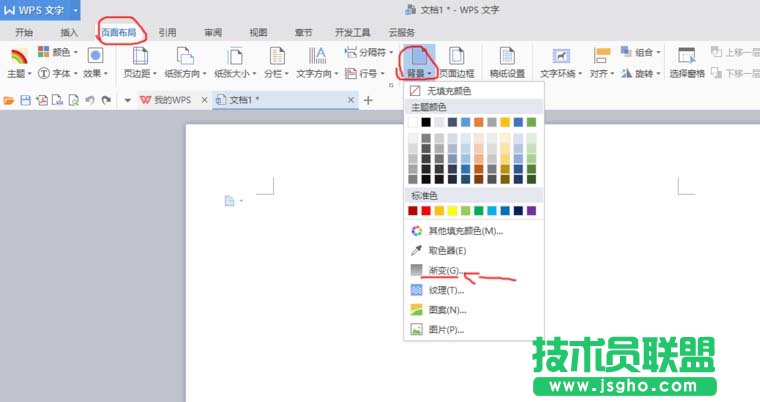Switch to the 审阅 ribbon tab
This screenshot has height=402, width=760.
click(213, 32)
